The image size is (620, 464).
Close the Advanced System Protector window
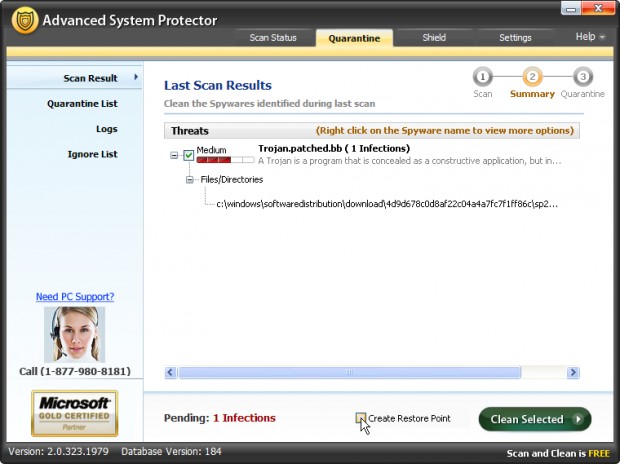pos(598,8)
